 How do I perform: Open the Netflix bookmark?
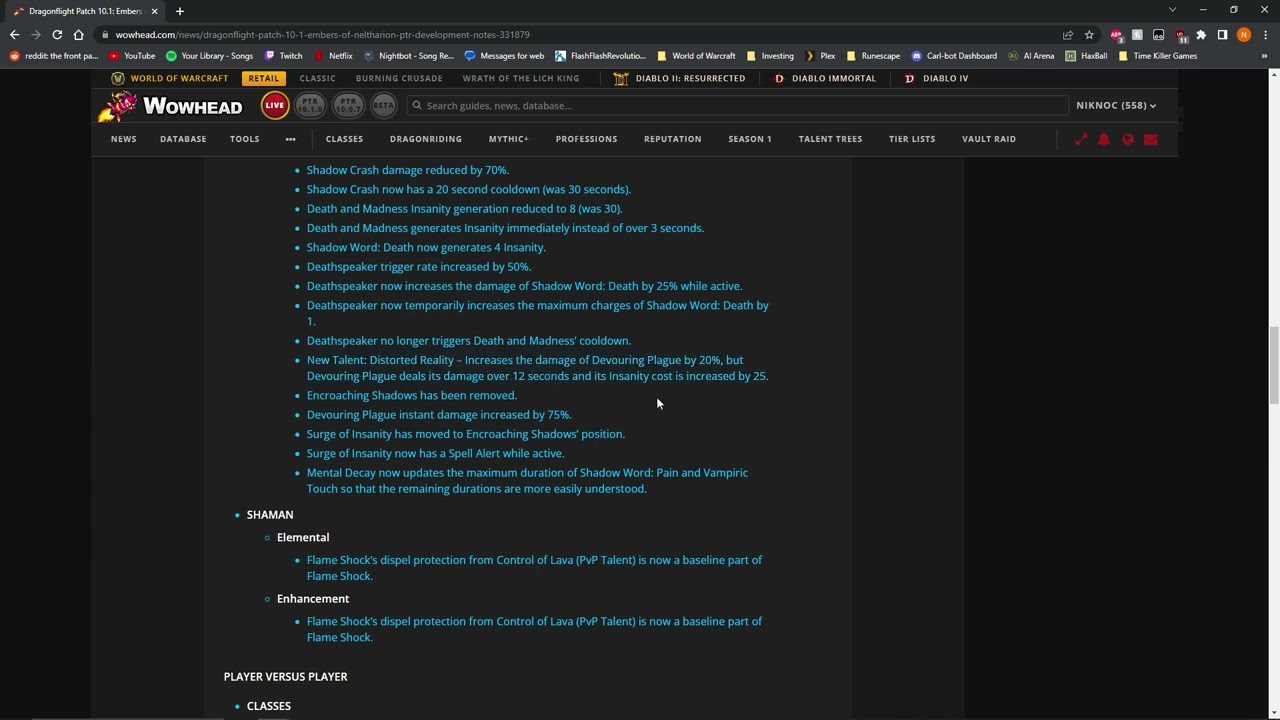(333, 56)
